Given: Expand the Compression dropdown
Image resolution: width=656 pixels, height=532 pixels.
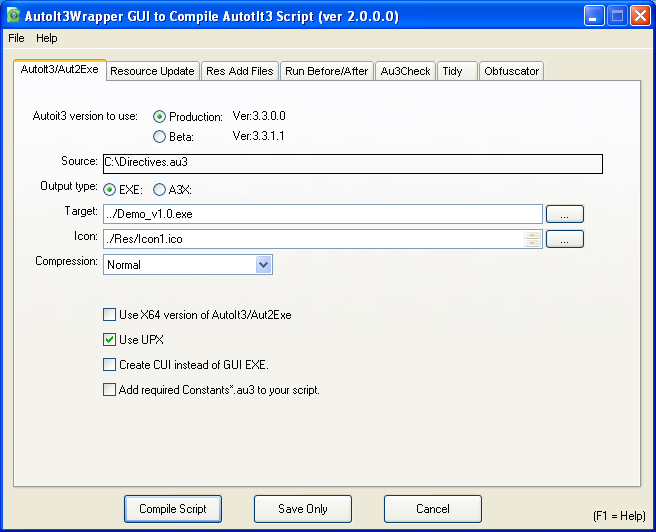Looking at the screenshot, I should (264, 265).
